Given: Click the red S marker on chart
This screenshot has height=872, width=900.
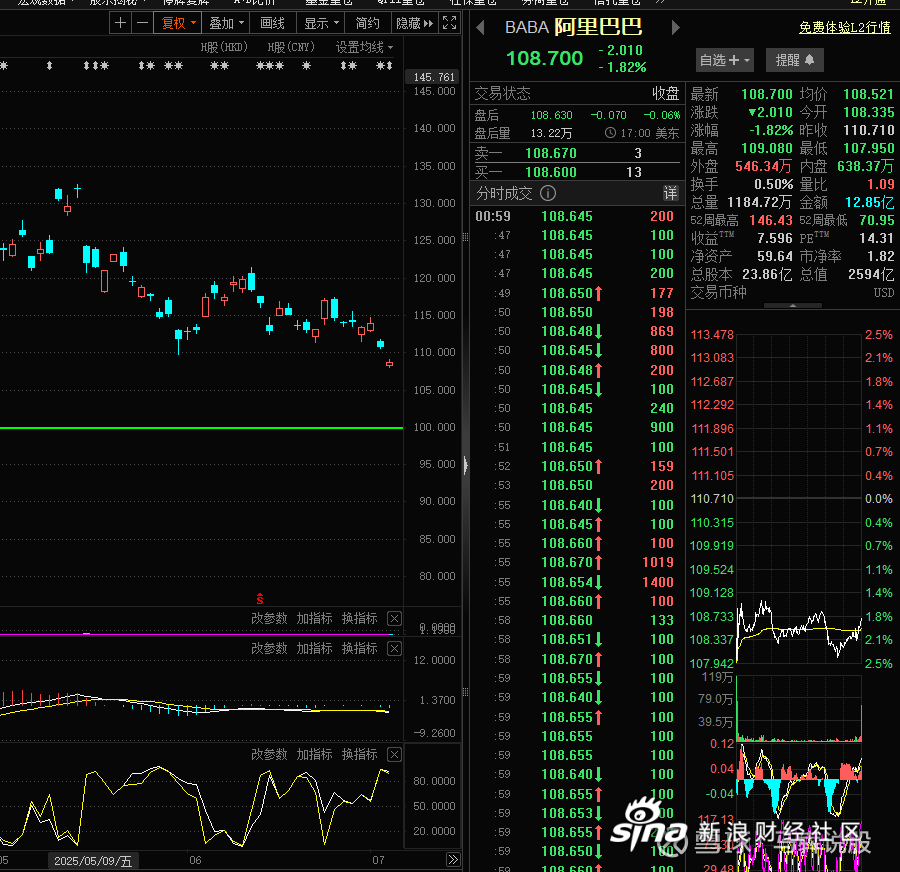Looking at the screenshot, I should tap(260, 599).
